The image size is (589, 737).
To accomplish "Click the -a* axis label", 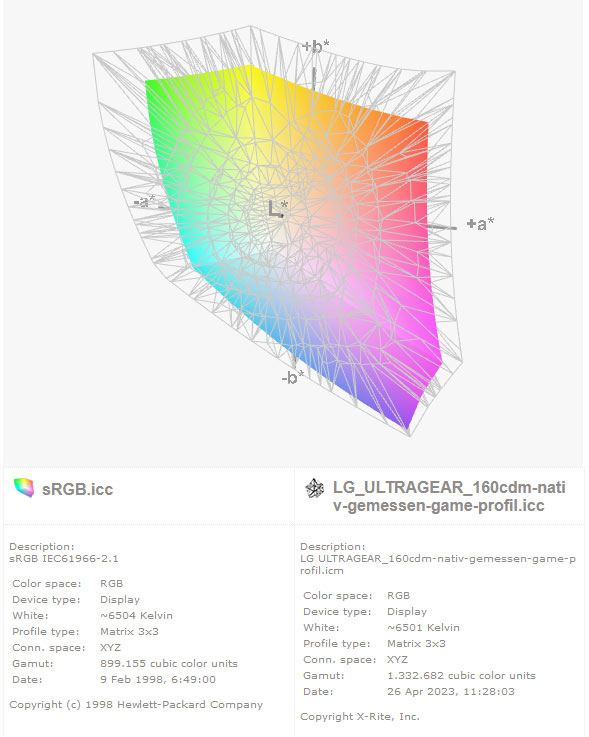I will (x=144, y=201).
